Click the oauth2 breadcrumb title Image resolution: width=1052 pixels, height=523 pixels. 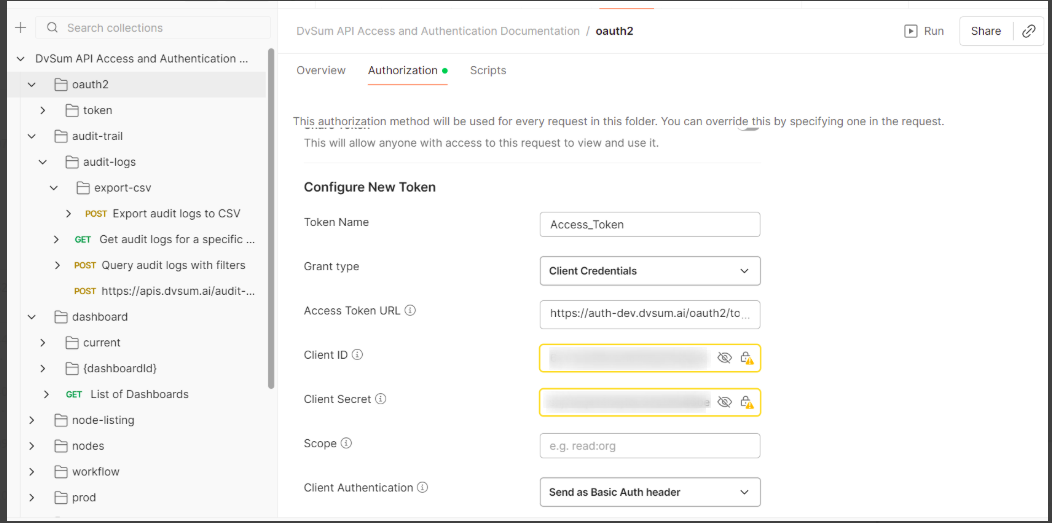pos(615,31)
